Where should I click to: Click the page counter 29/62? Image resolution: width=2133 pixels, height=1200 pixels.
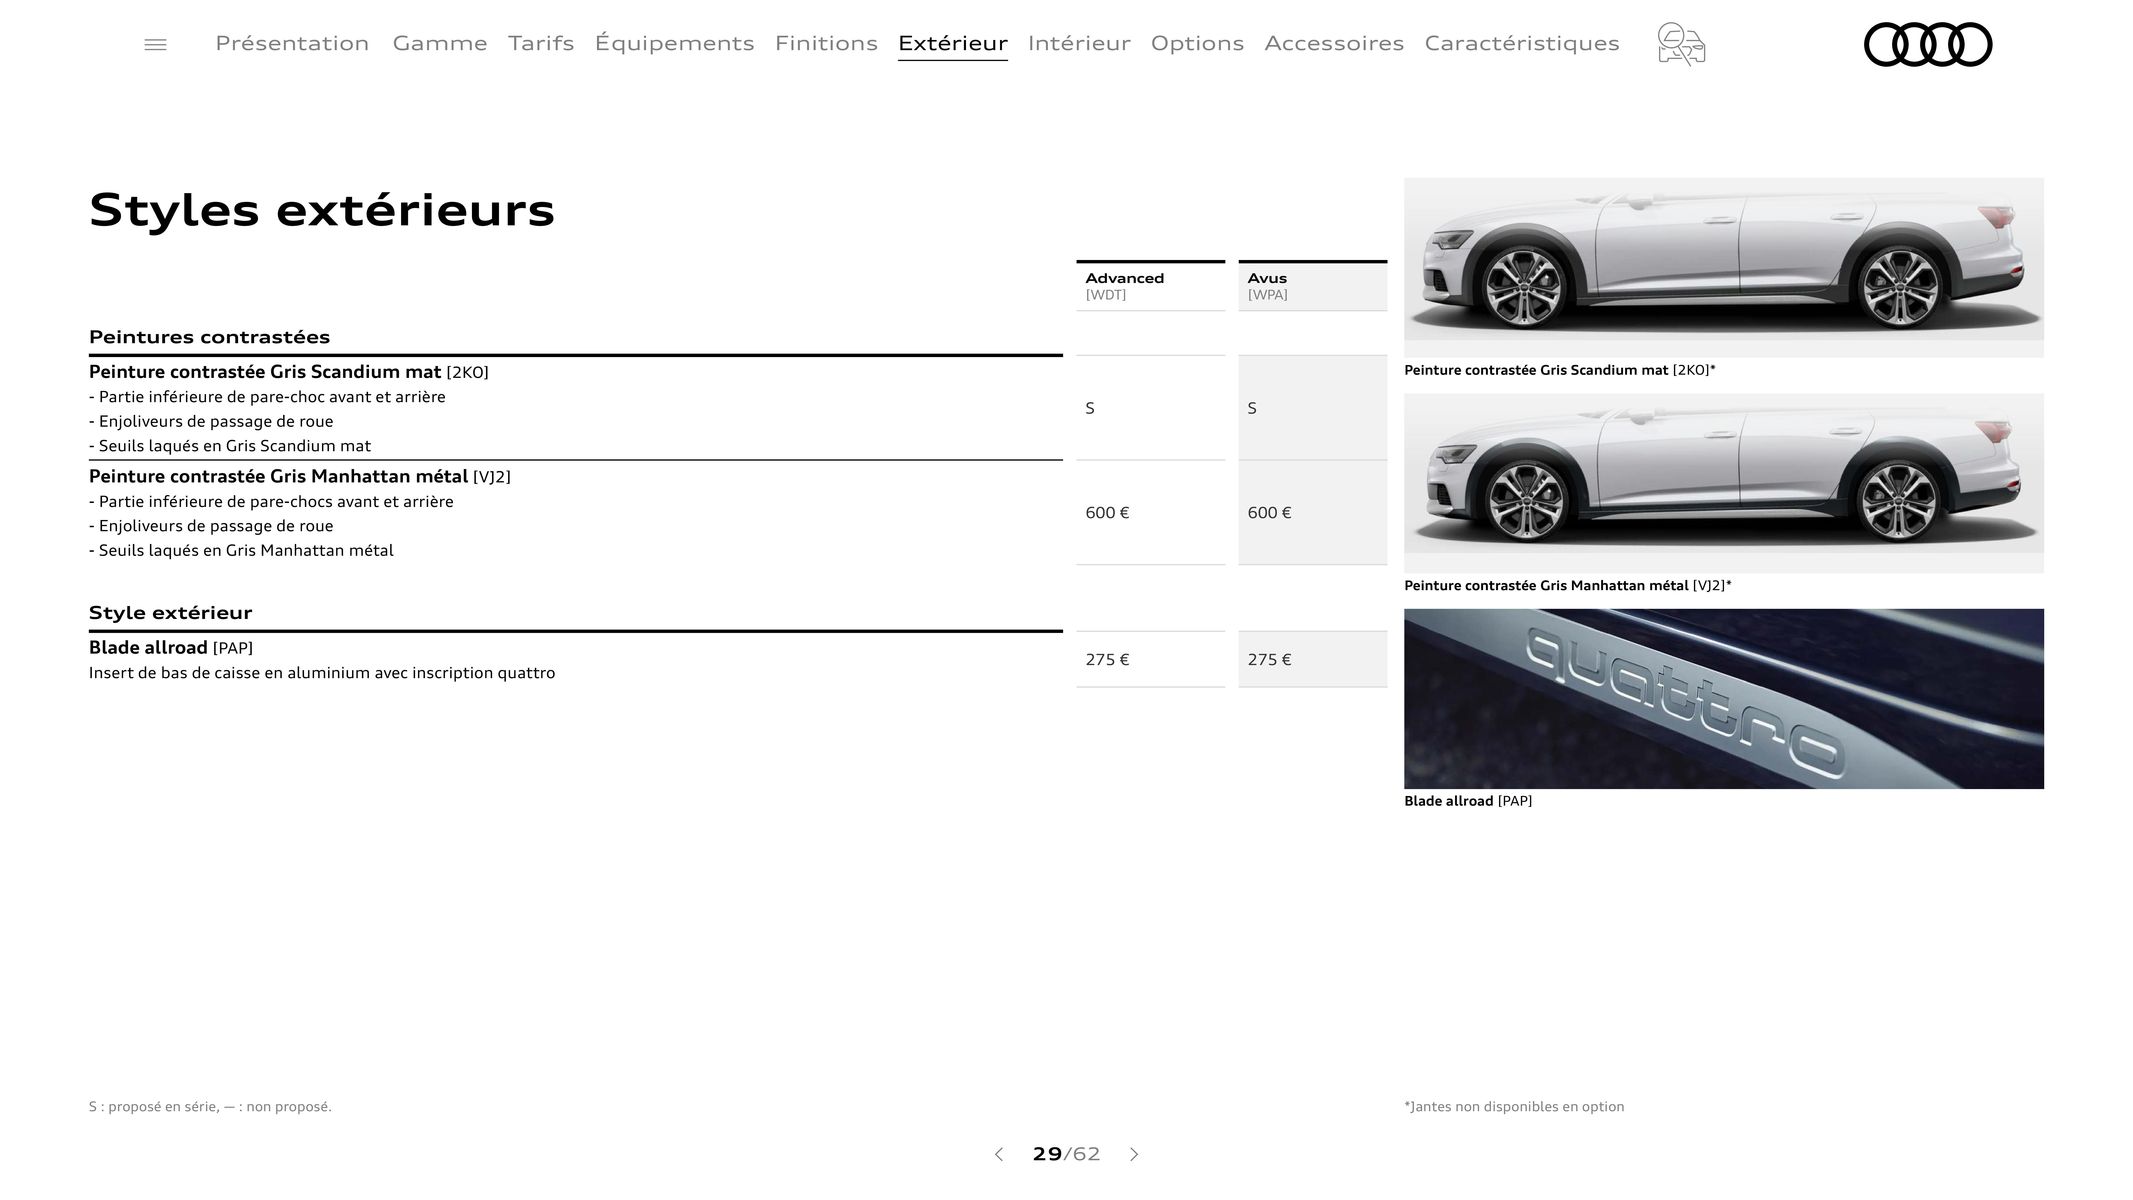pos(1066,1154)
